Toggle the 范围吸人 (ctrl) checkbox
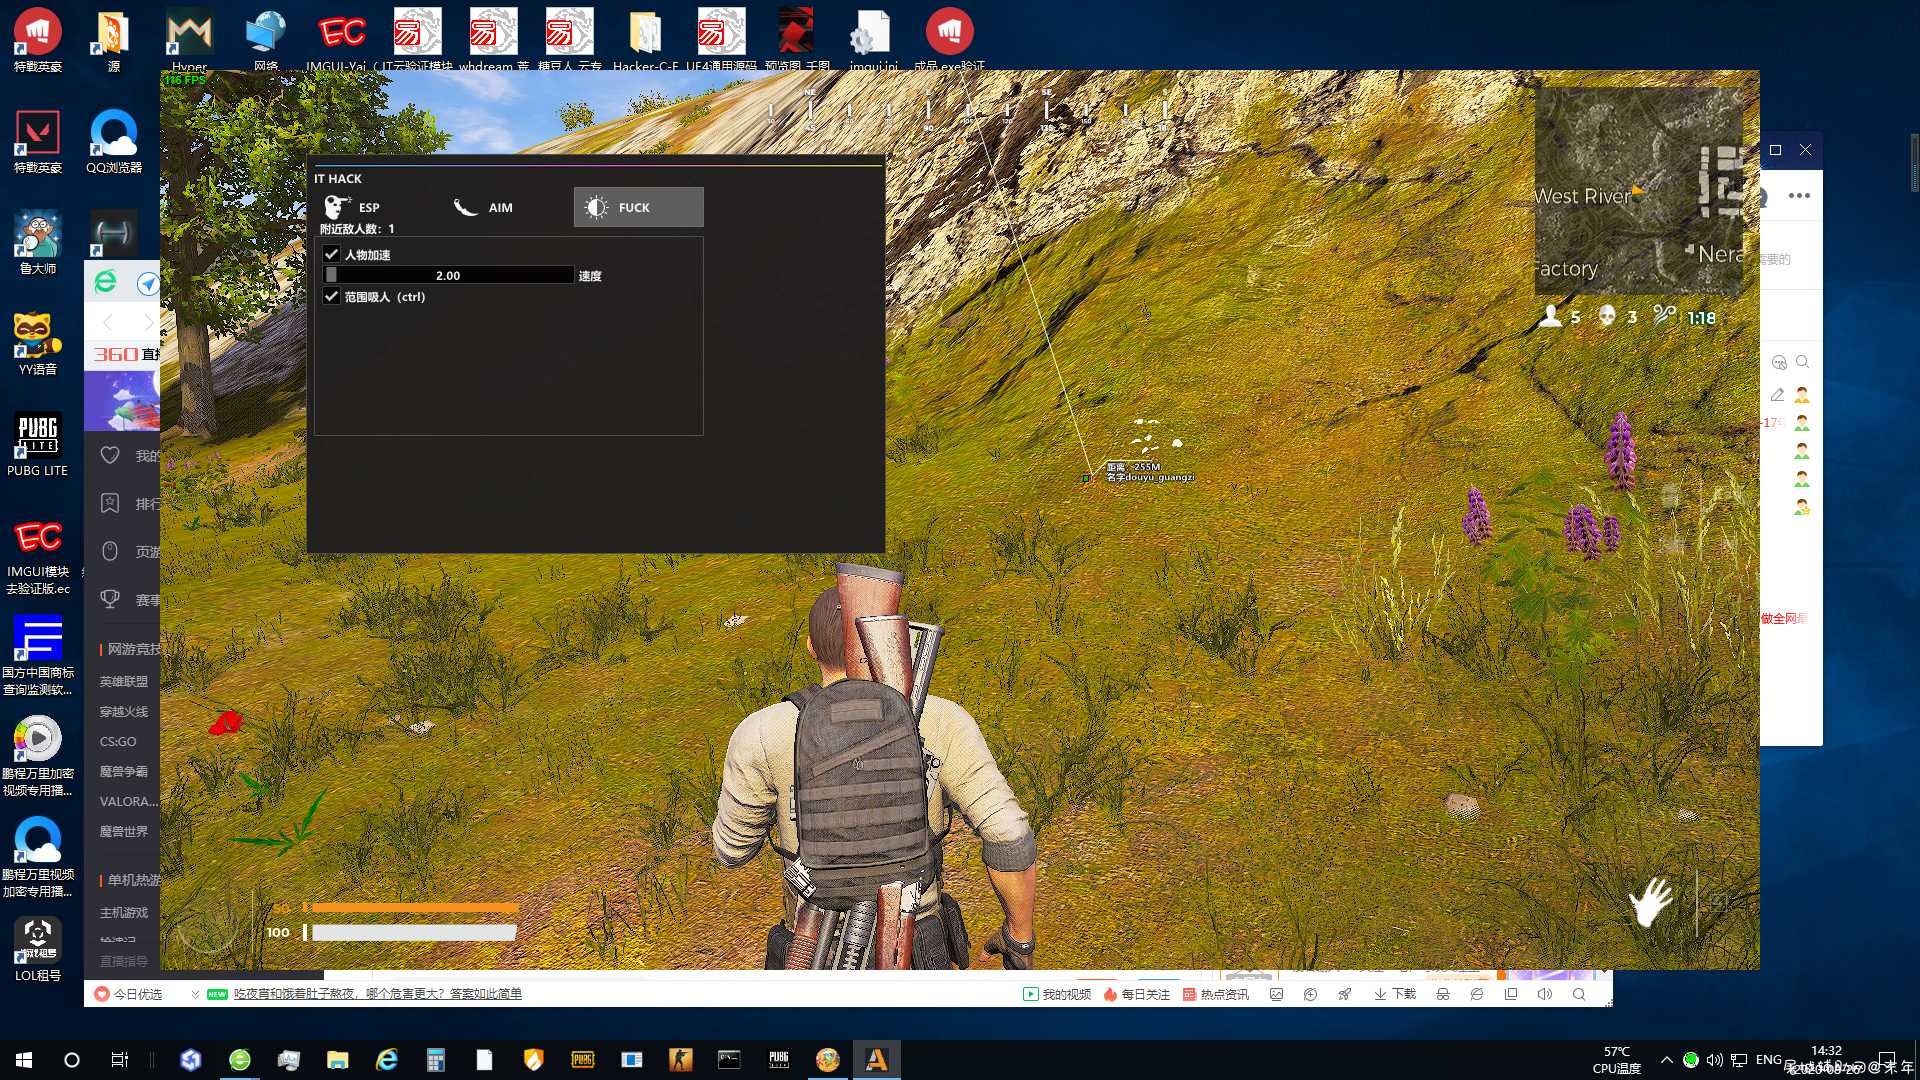The height and width of the screenshot is (1080, 1920). click(332, 296)
